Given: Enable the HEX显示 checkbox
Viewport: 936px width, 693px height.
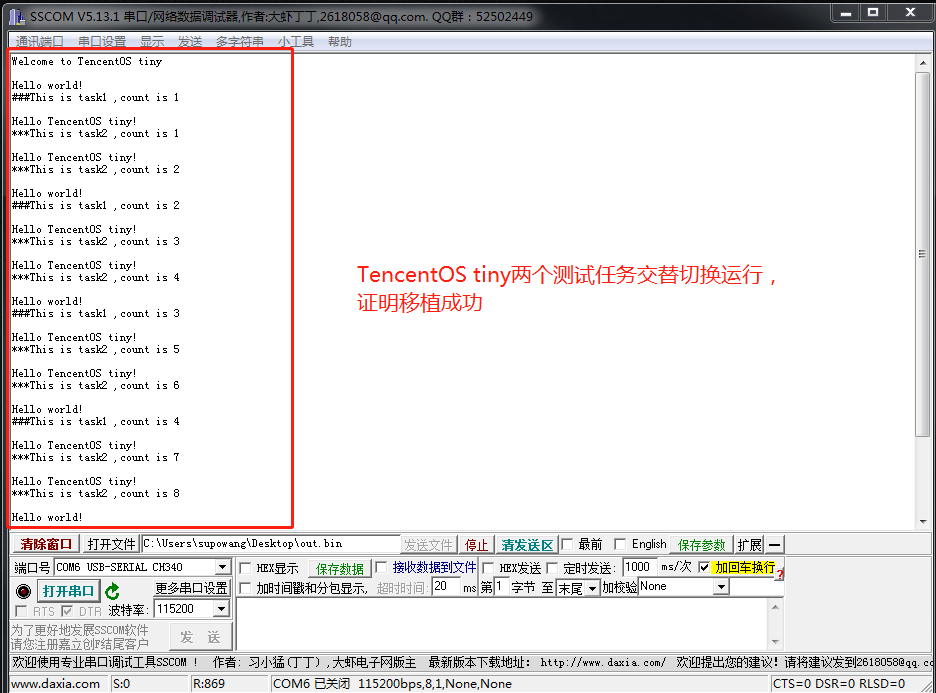Looking at the screenshot, I should click(246, 568).
